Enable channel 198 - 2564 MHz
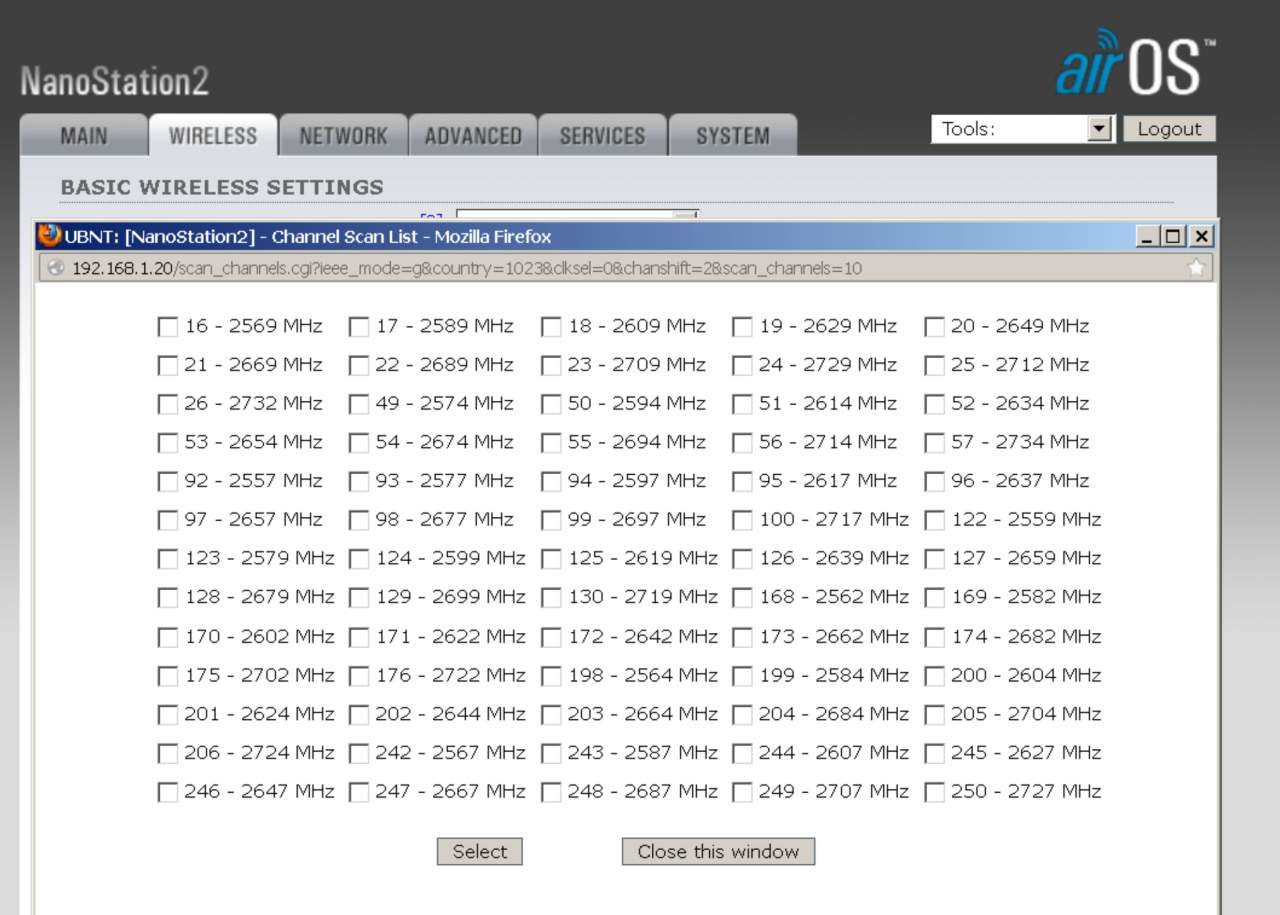 [550, 677]
